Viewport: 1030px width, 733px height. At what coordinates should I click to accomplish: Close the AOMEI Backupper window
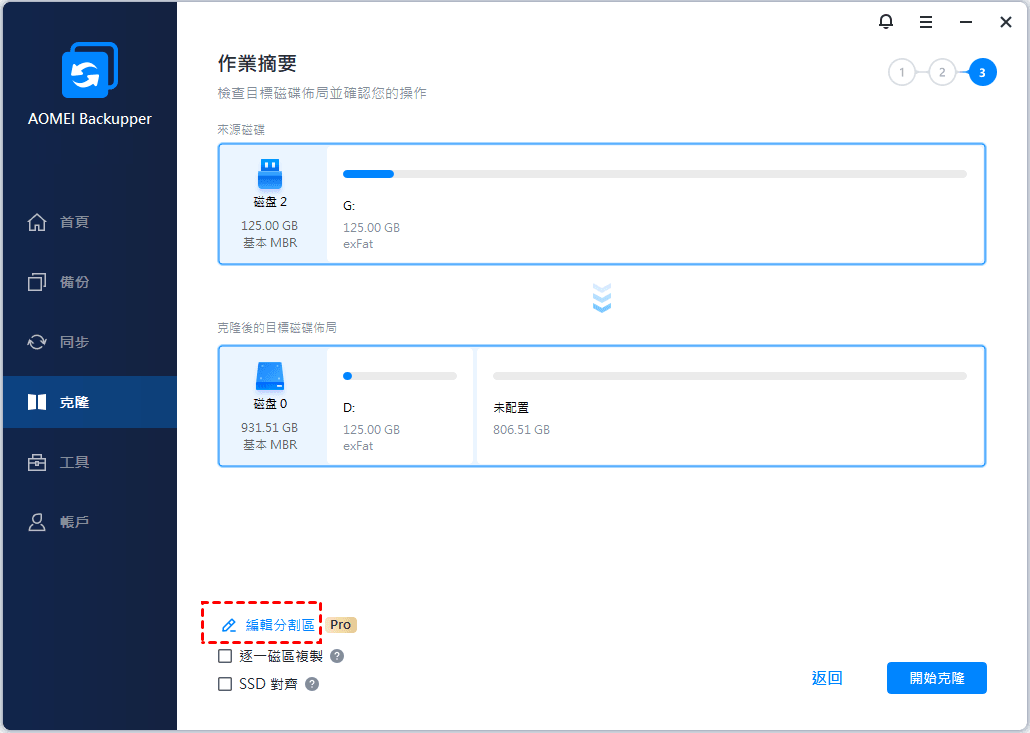point(1006,22)
